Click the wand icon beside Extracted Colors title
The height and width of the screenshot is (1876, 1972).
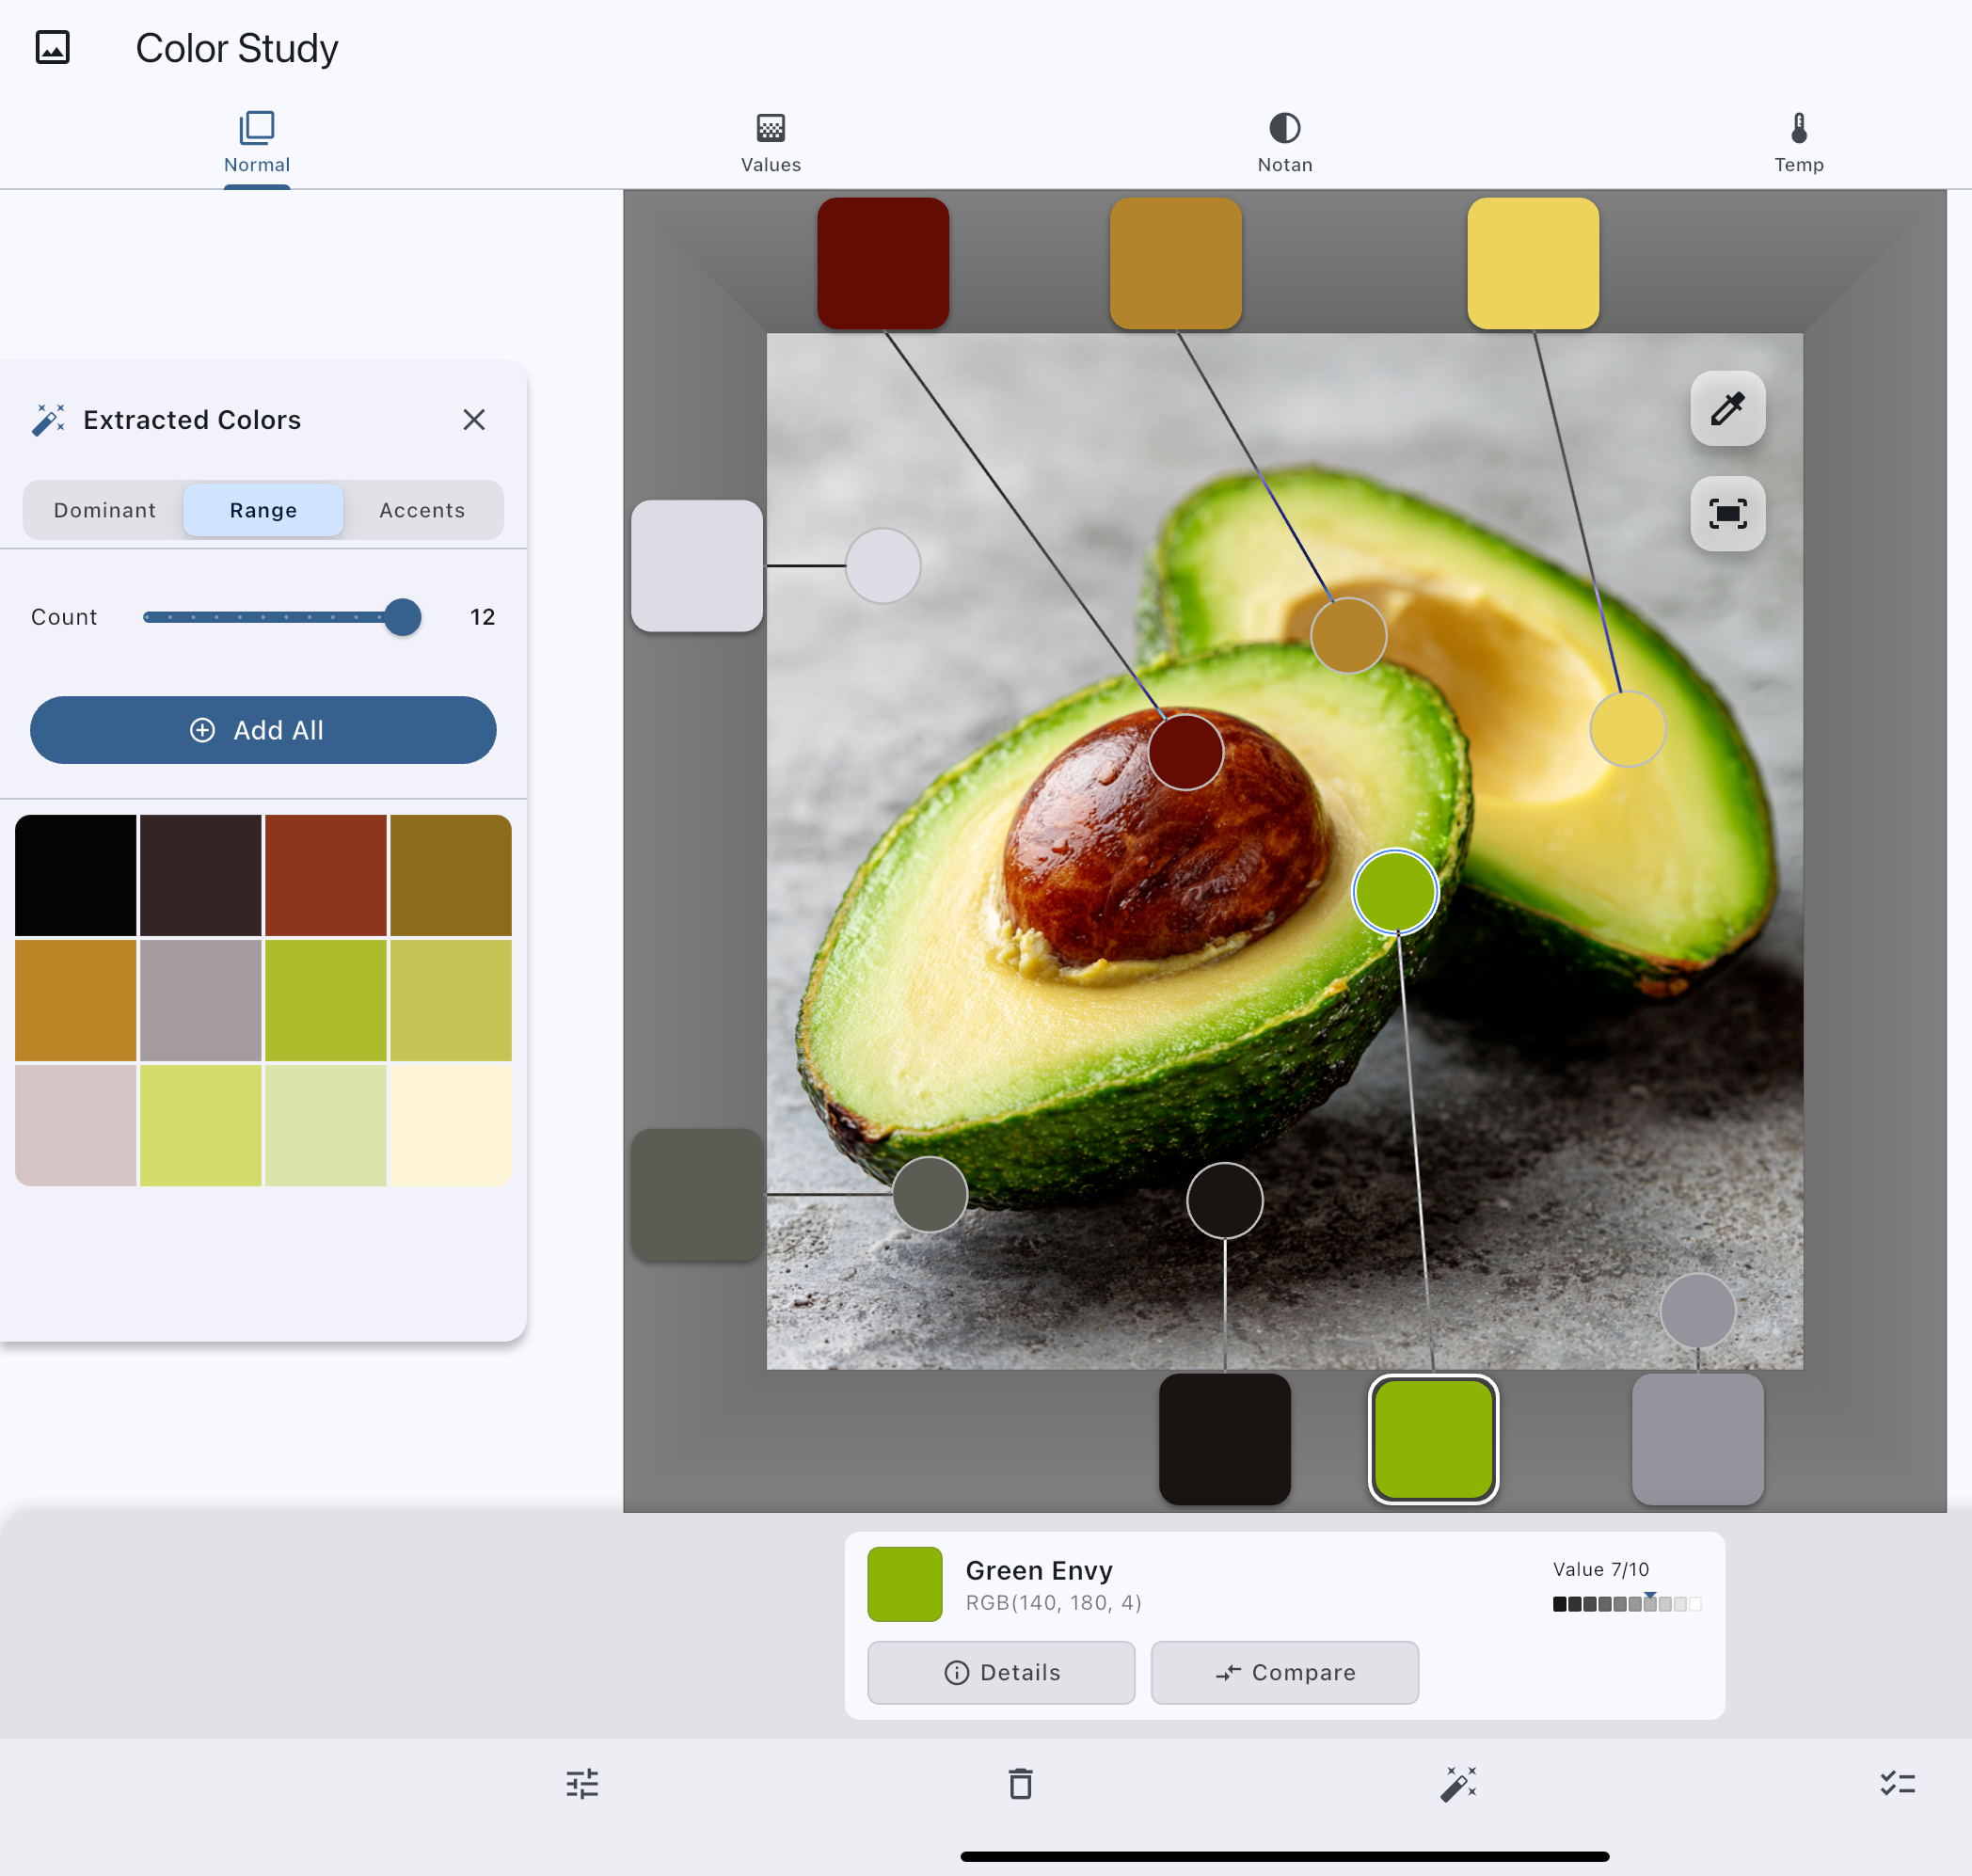[46, 419]
